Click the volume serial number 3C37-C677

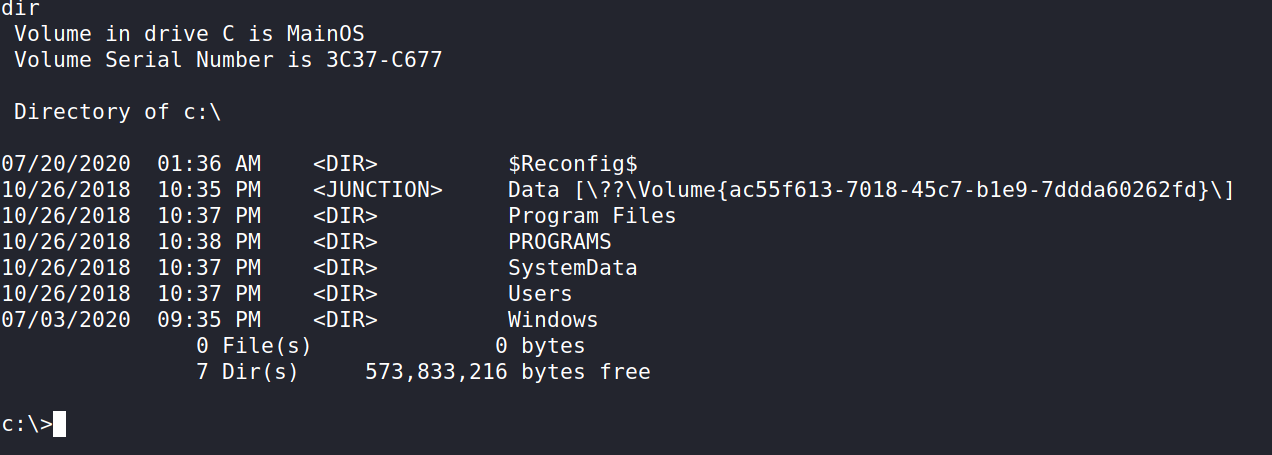point(385,60)
